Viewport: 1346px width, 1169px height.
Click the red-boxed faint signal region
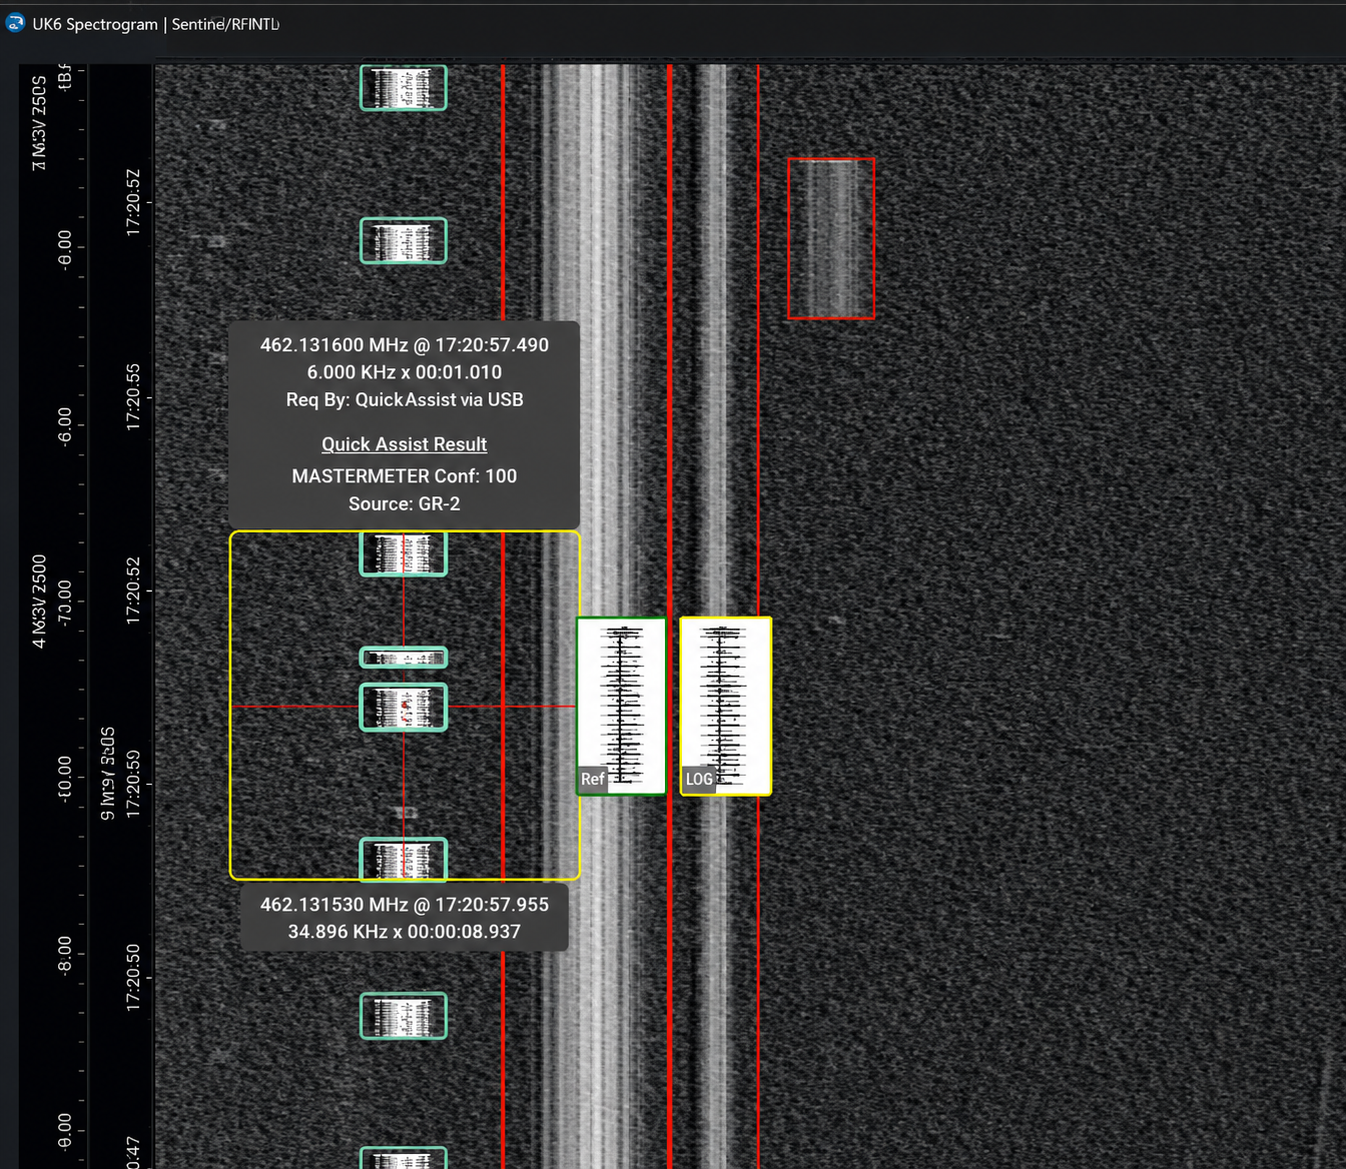831,238
